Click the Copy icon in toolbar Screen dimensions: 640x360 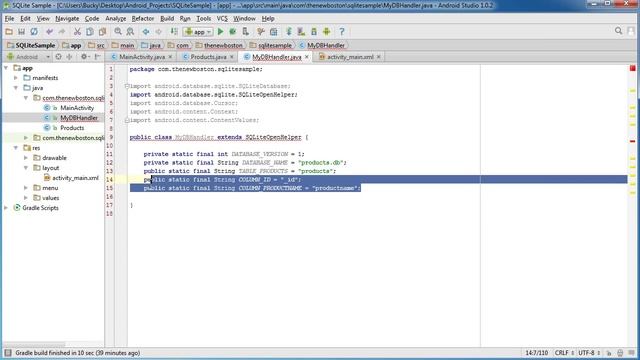point(90,31)
